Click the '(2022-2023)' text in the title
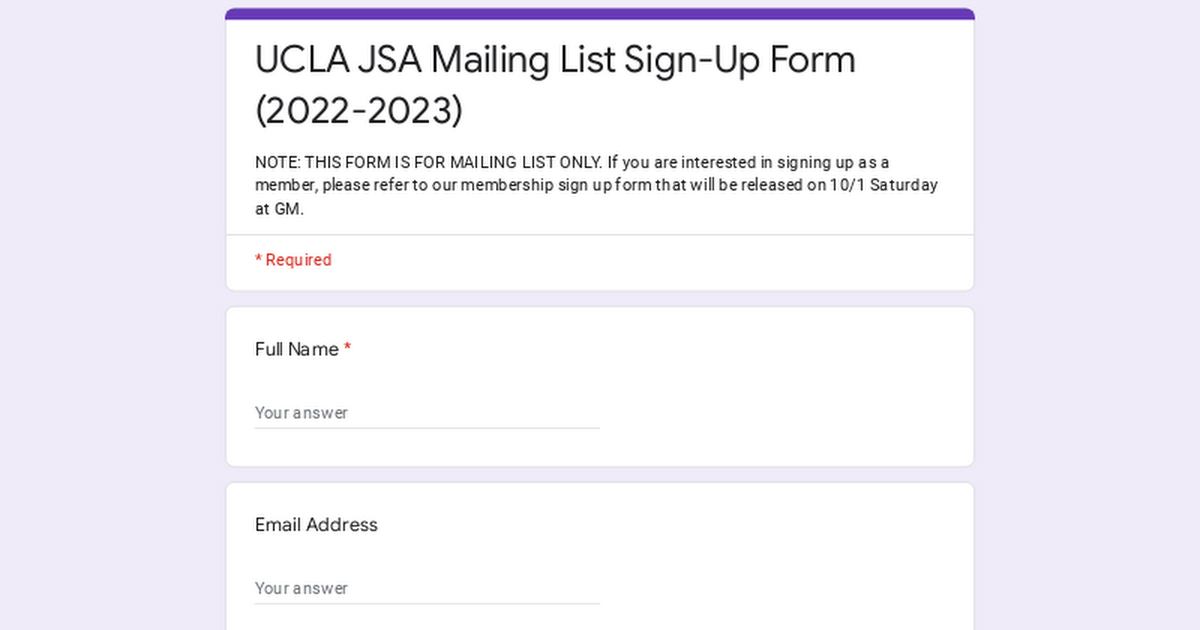 (x=359, y=110)
